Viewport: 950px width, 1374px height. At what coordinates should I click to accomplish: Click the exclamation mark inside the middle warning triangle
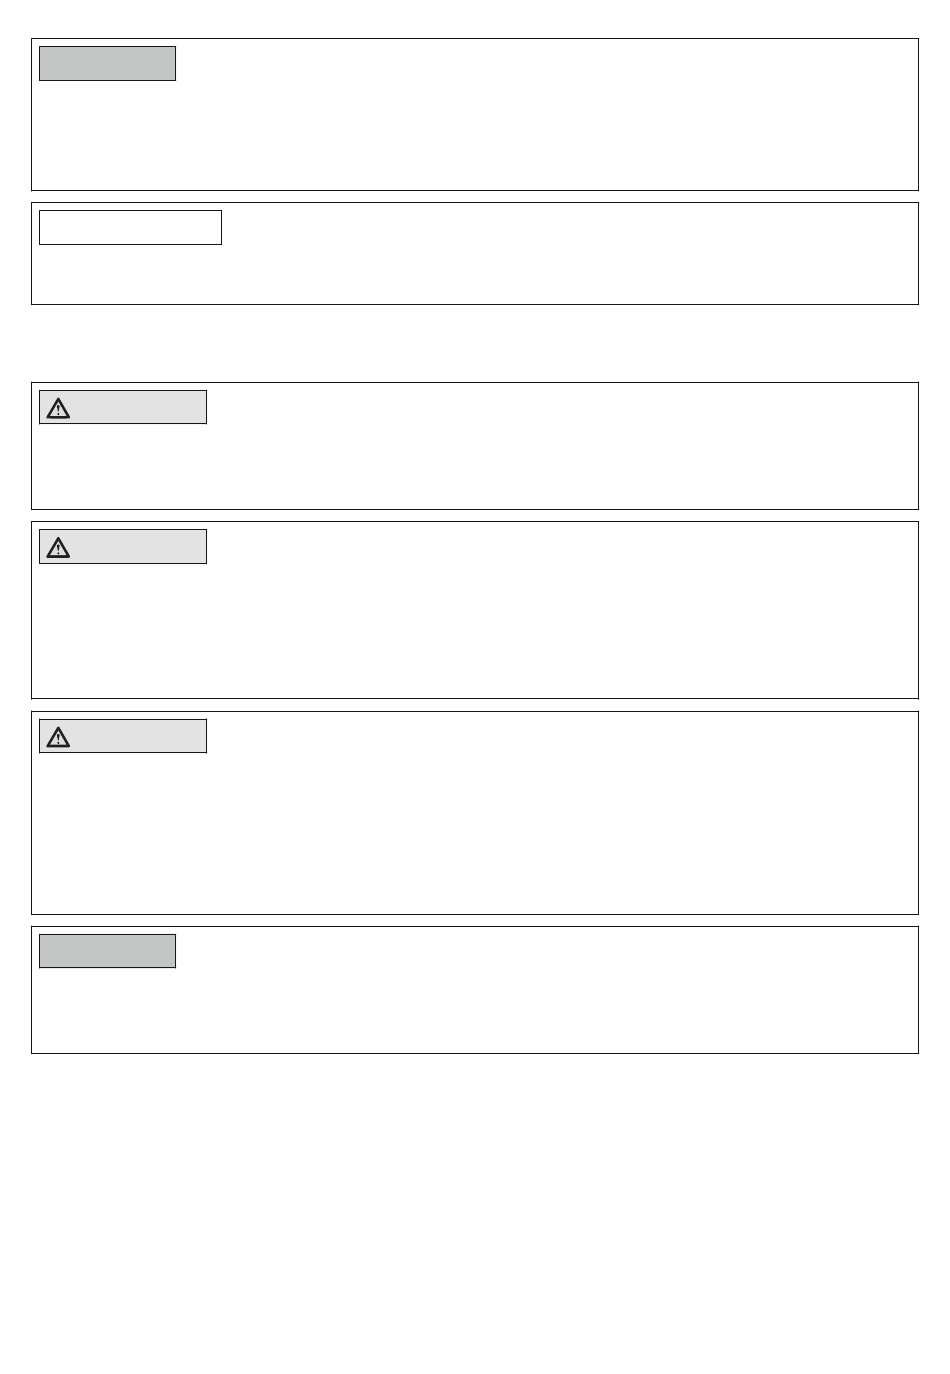pyautogui.click(x=58, y=550)
